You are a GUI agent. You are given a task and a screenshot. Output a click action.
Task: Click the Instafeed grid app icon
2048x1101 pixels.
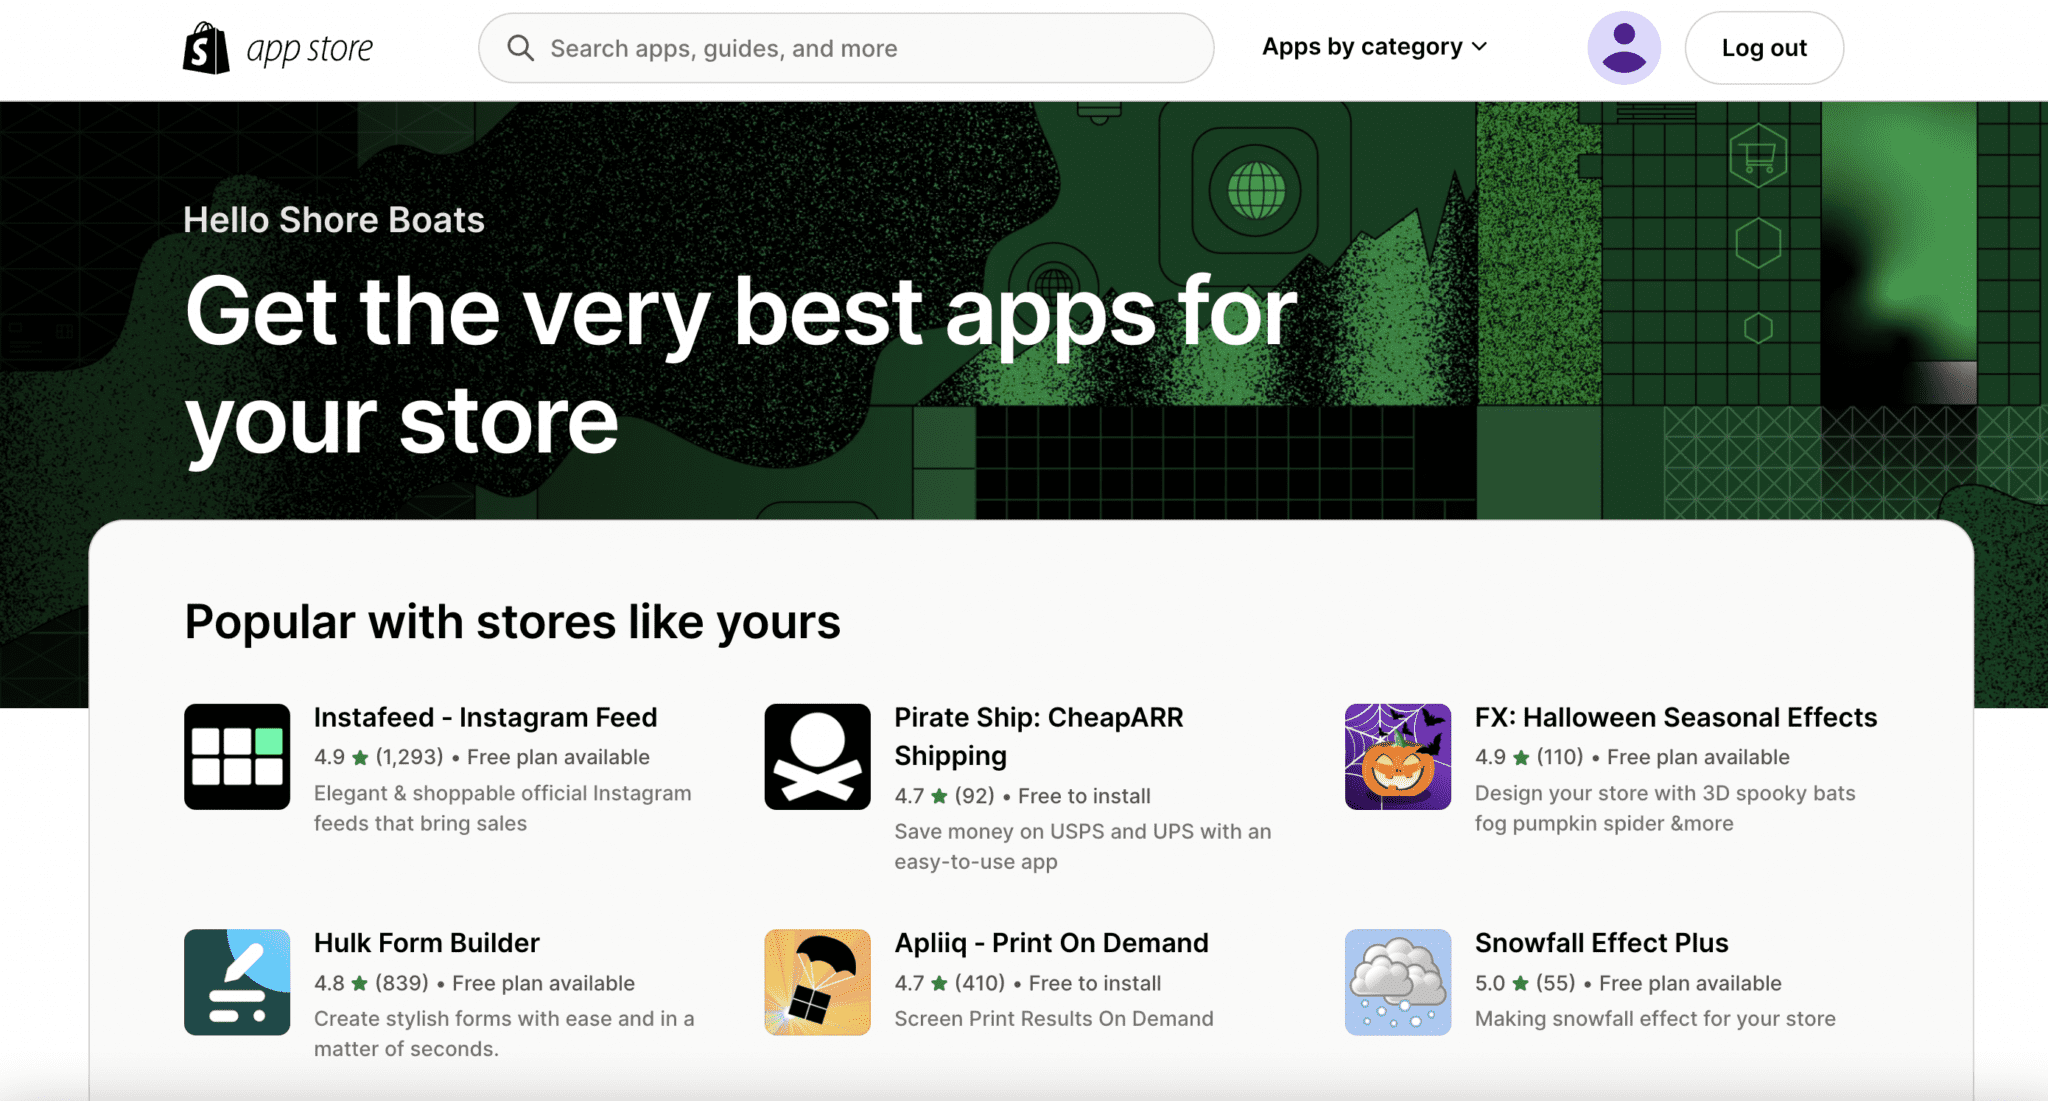coord(236,757)
